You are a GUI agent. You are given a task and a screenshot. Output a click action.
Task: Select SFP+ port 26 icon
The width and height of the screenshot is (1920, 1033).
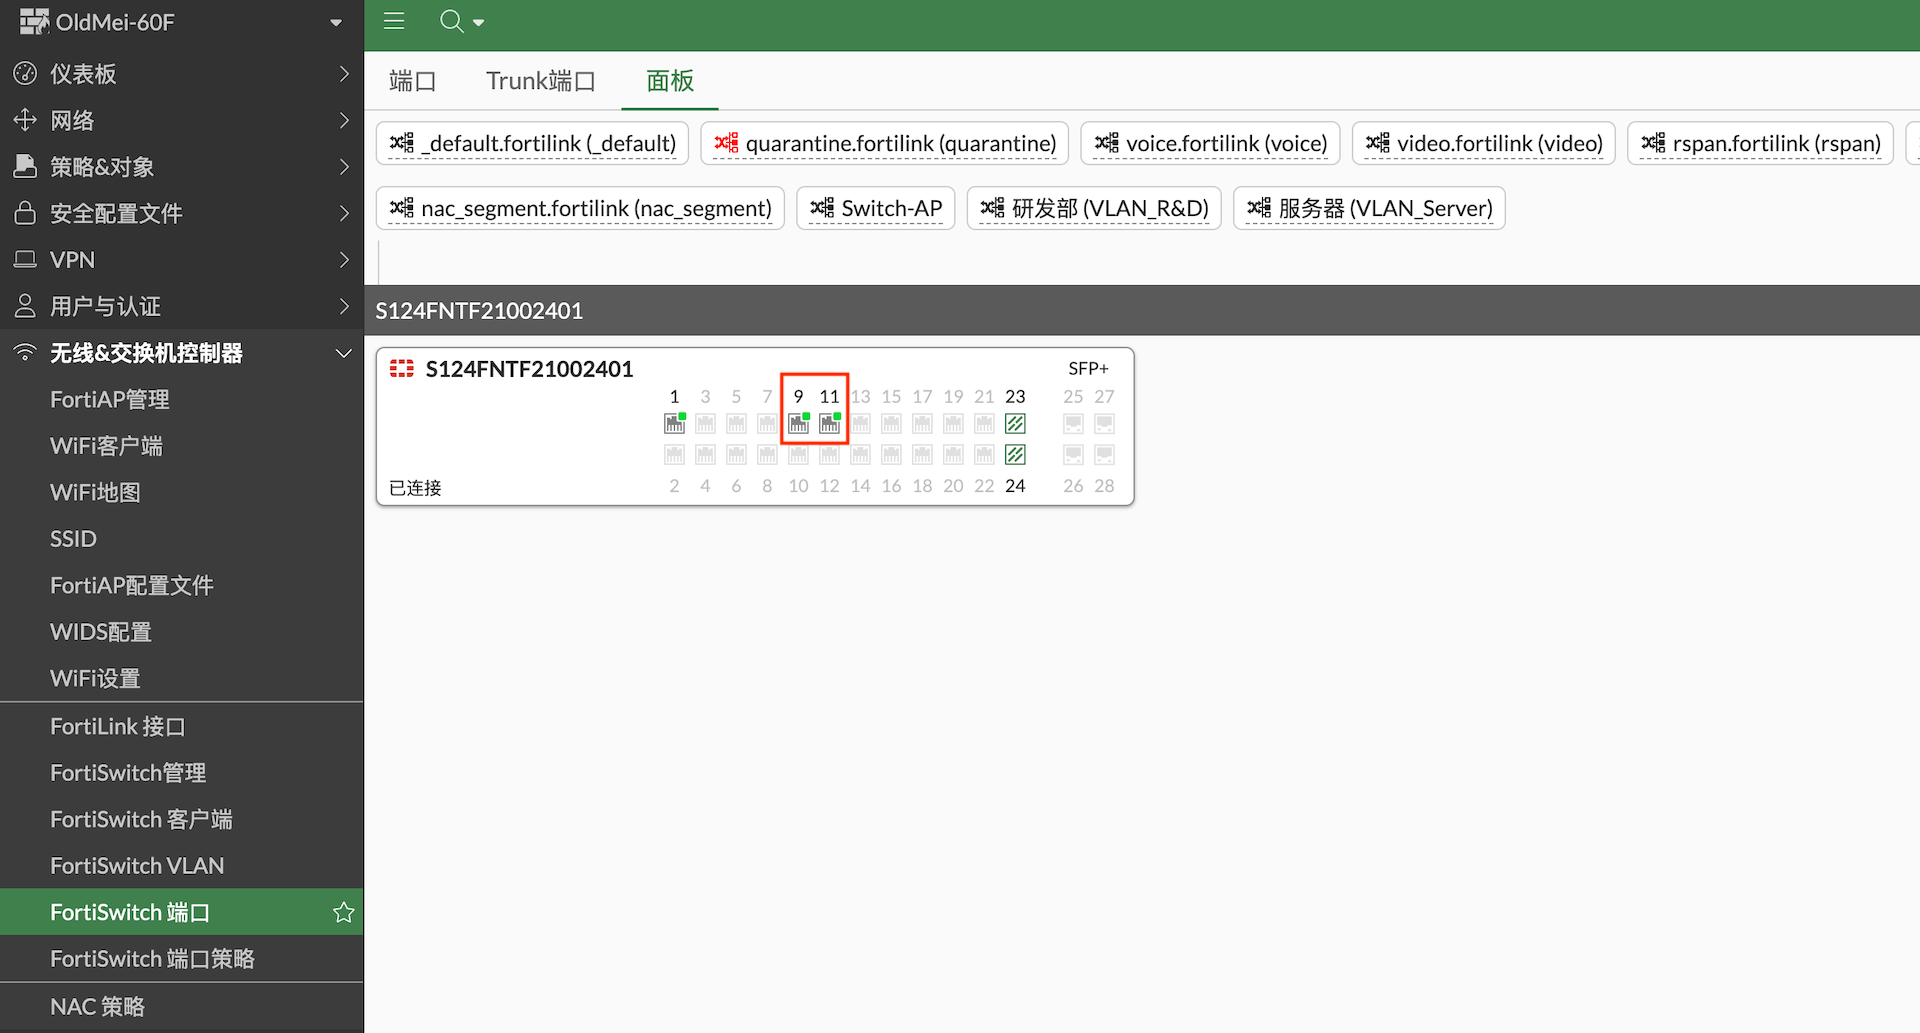point(1073,455)
